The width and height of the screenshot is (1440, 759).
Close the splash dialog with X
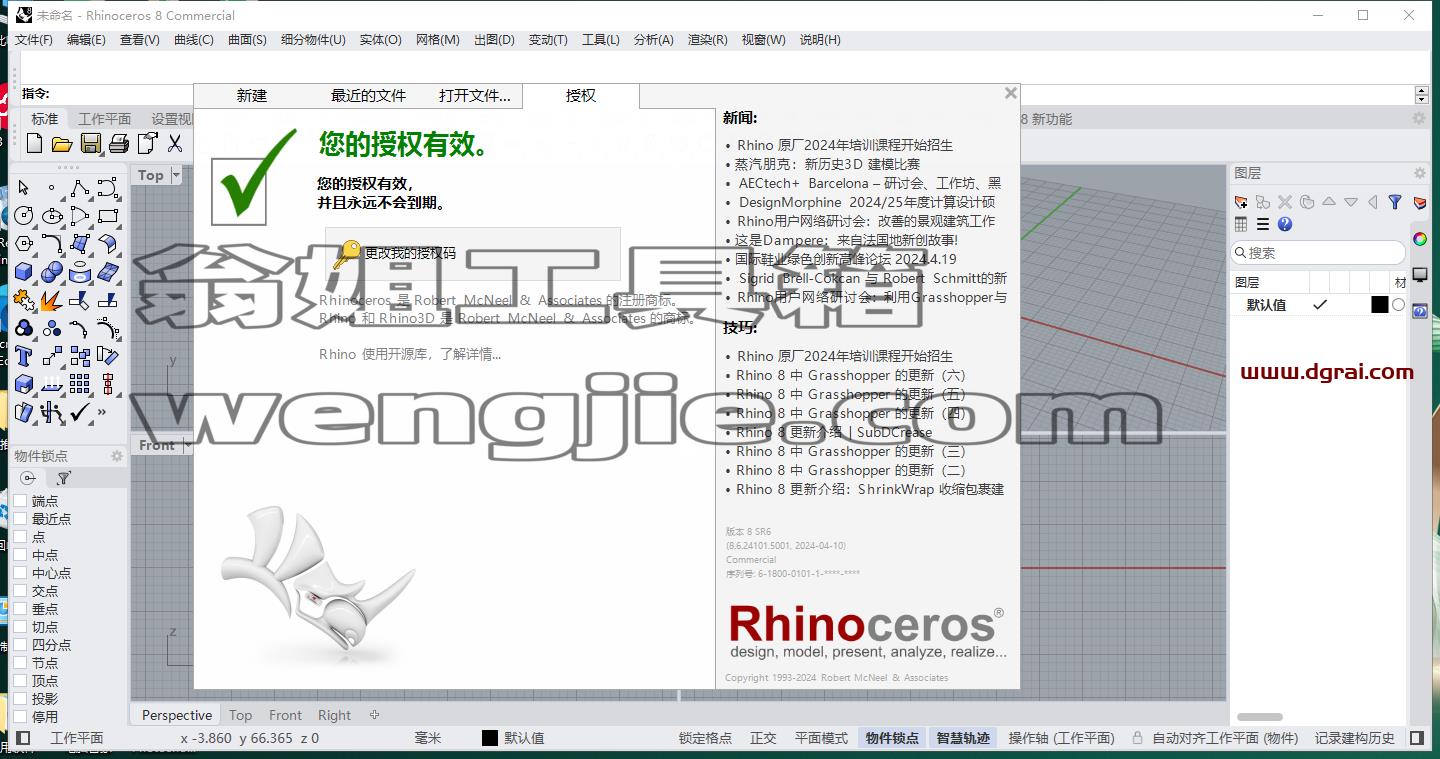coord(1011,93)
